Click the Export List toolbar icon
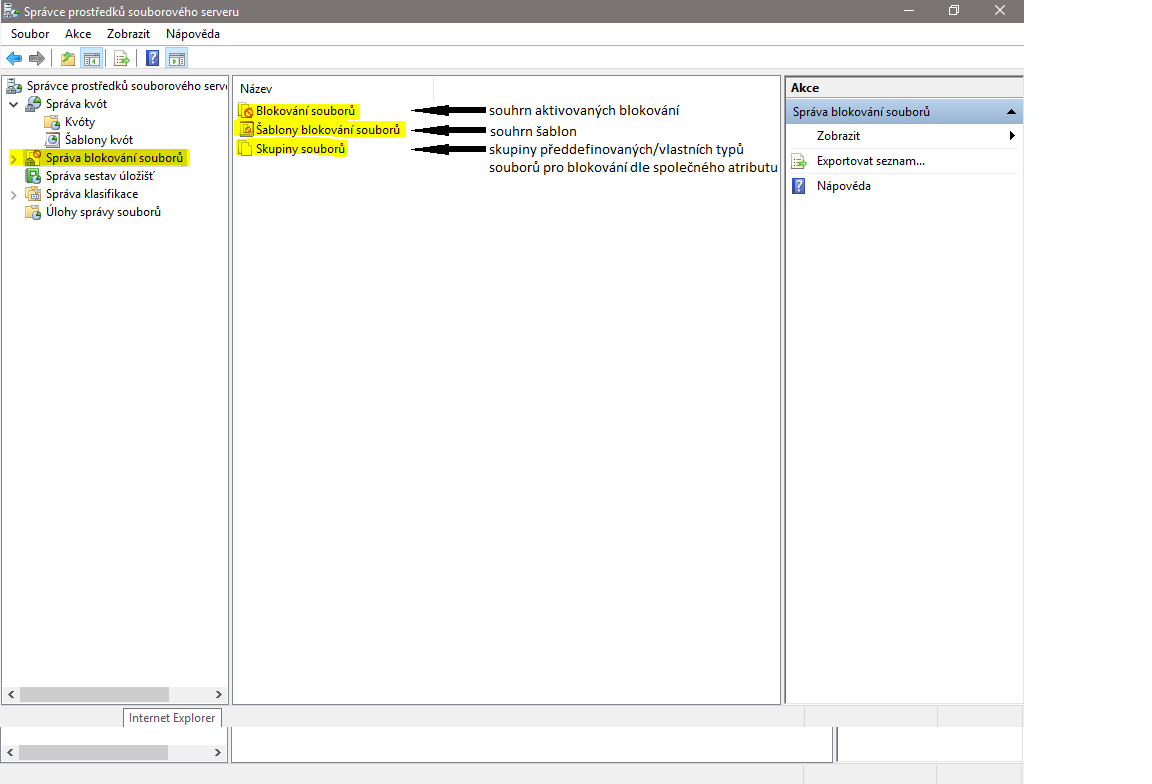 pos(122,58)
